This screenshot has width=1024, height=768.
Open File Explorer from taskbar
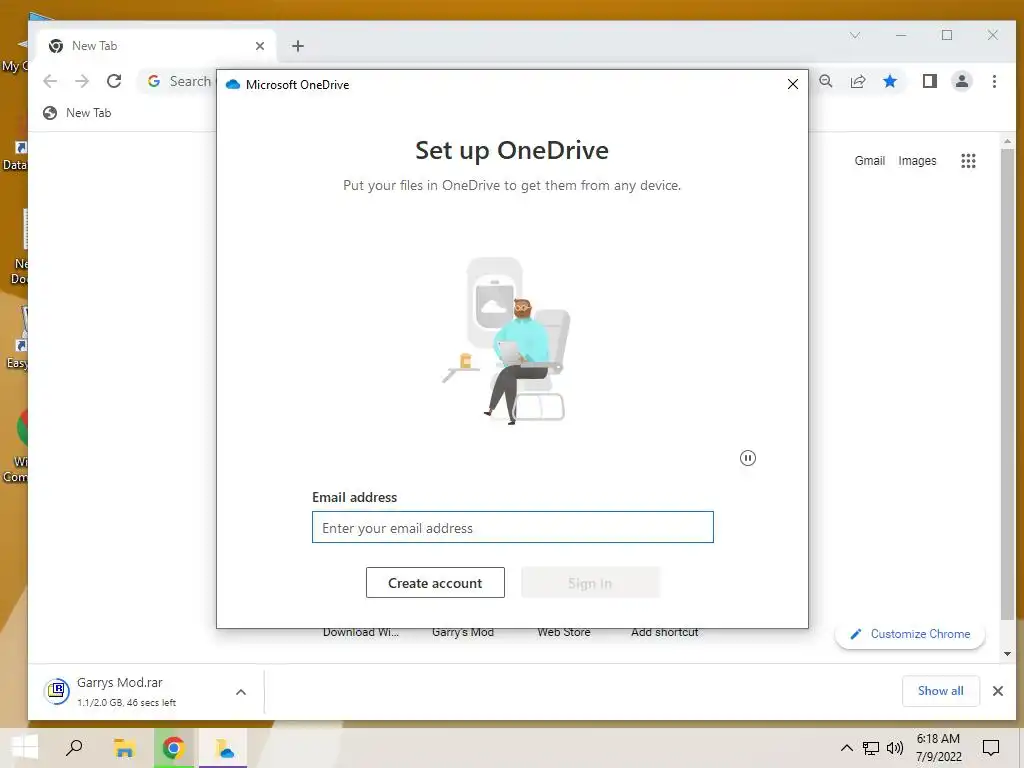coord(124,748)
